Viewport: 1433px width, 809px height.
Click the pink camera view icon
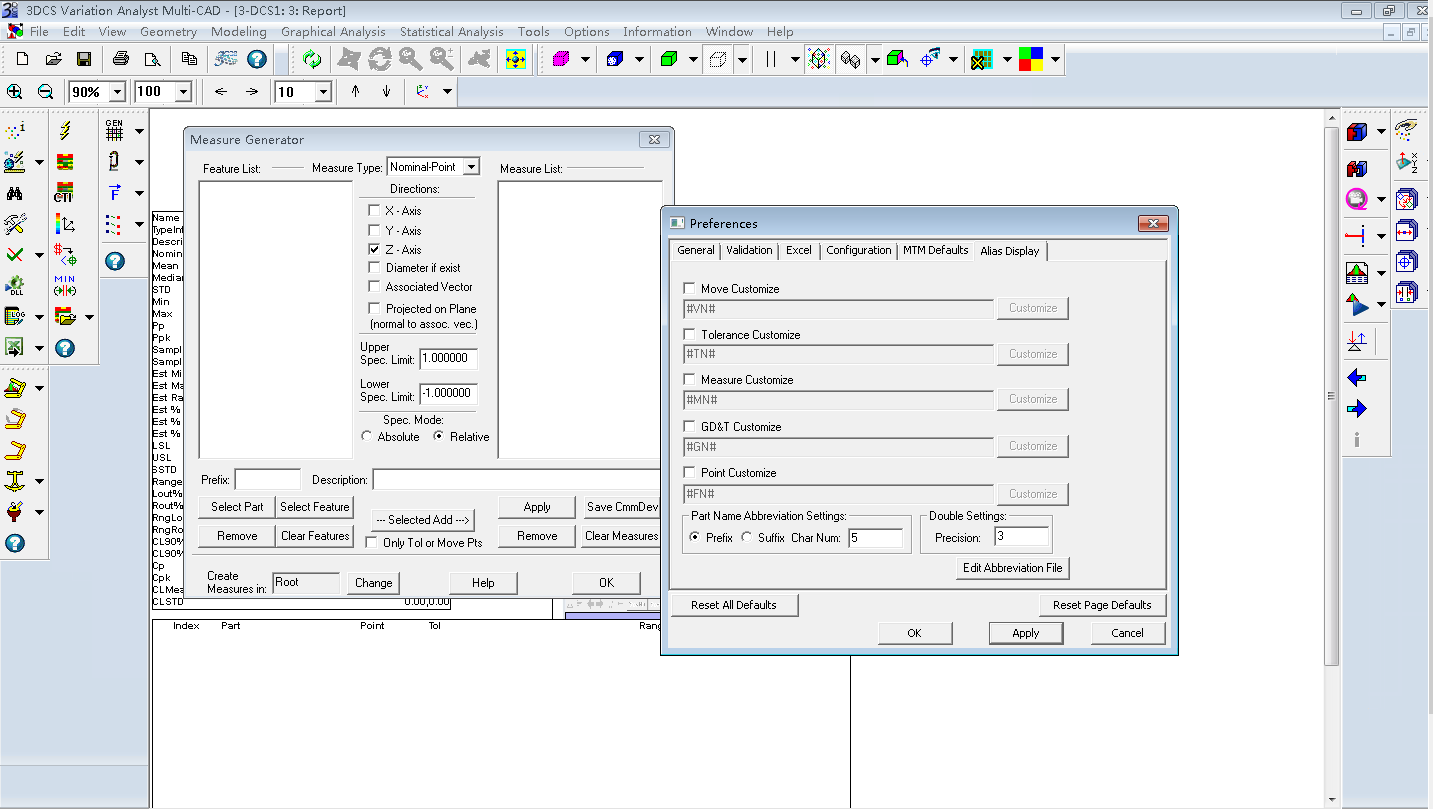pyautogui.click(x=1357, y=199)
